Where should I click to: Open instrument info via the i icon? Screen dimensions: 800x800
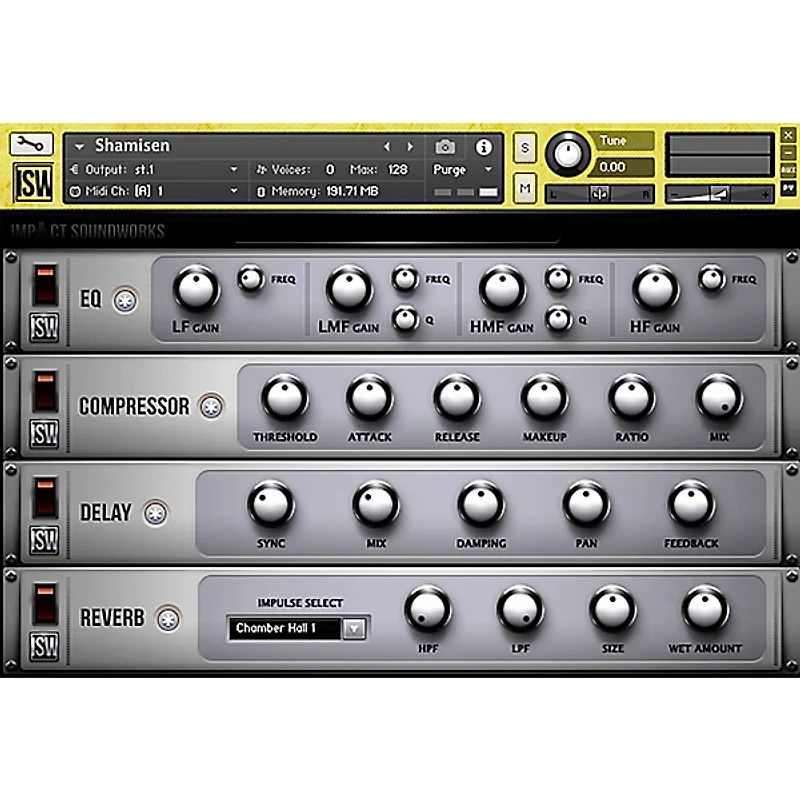coord(484,147)
